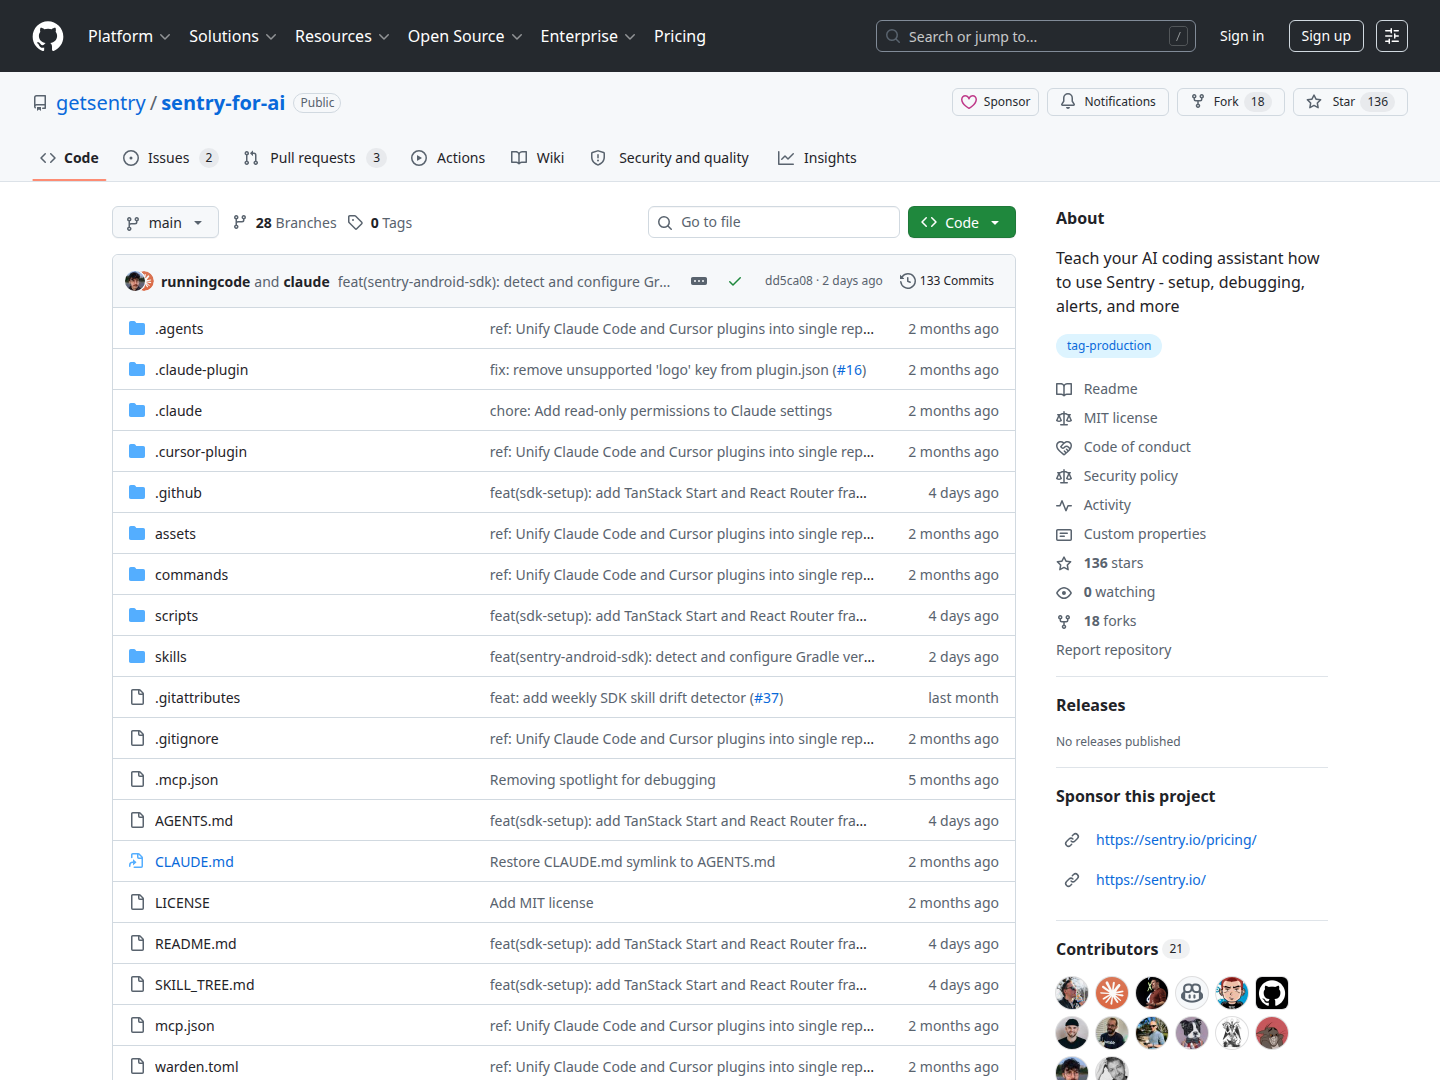Switch to the Pull requests tab
This screenshot has width=1440, height=1080.
click(313, 158)
